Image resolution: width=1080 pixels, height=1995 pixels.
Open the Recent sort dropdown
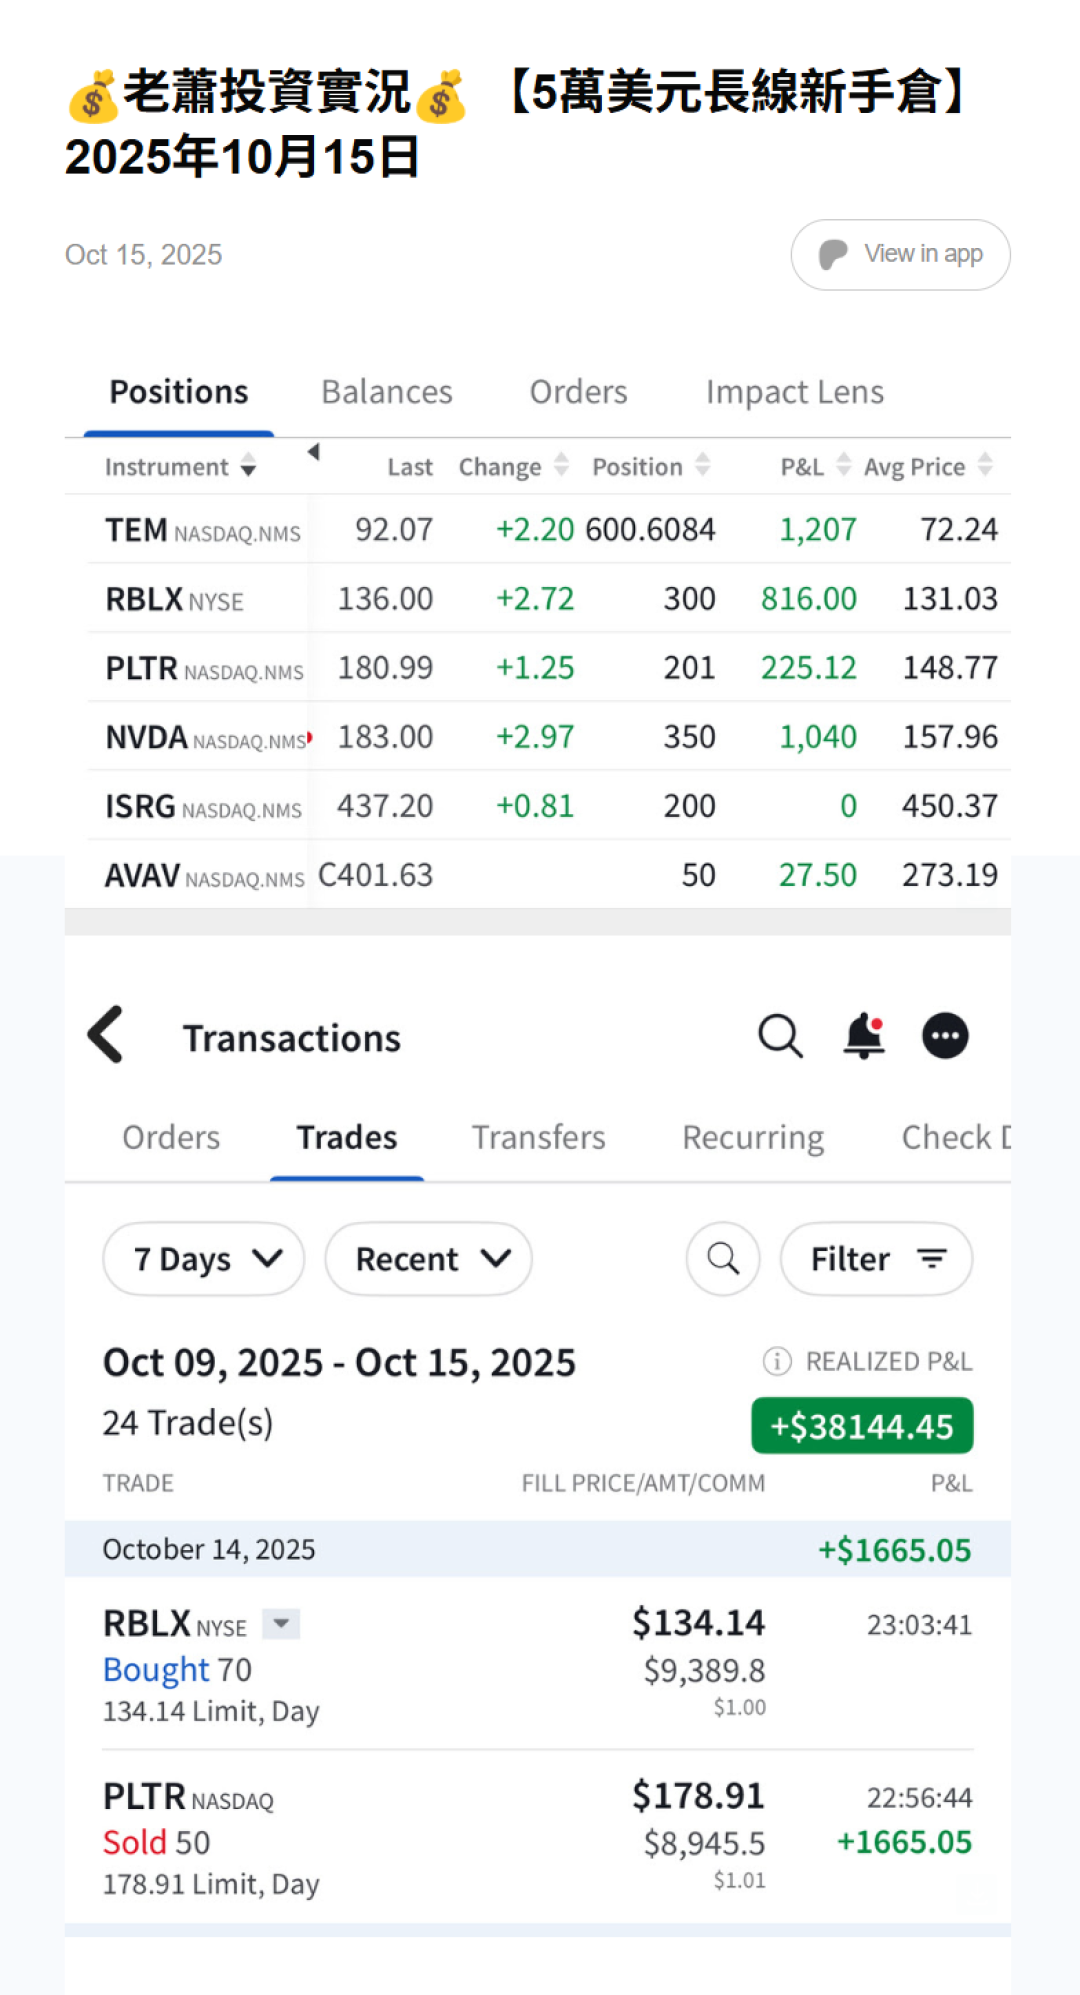429,1259
